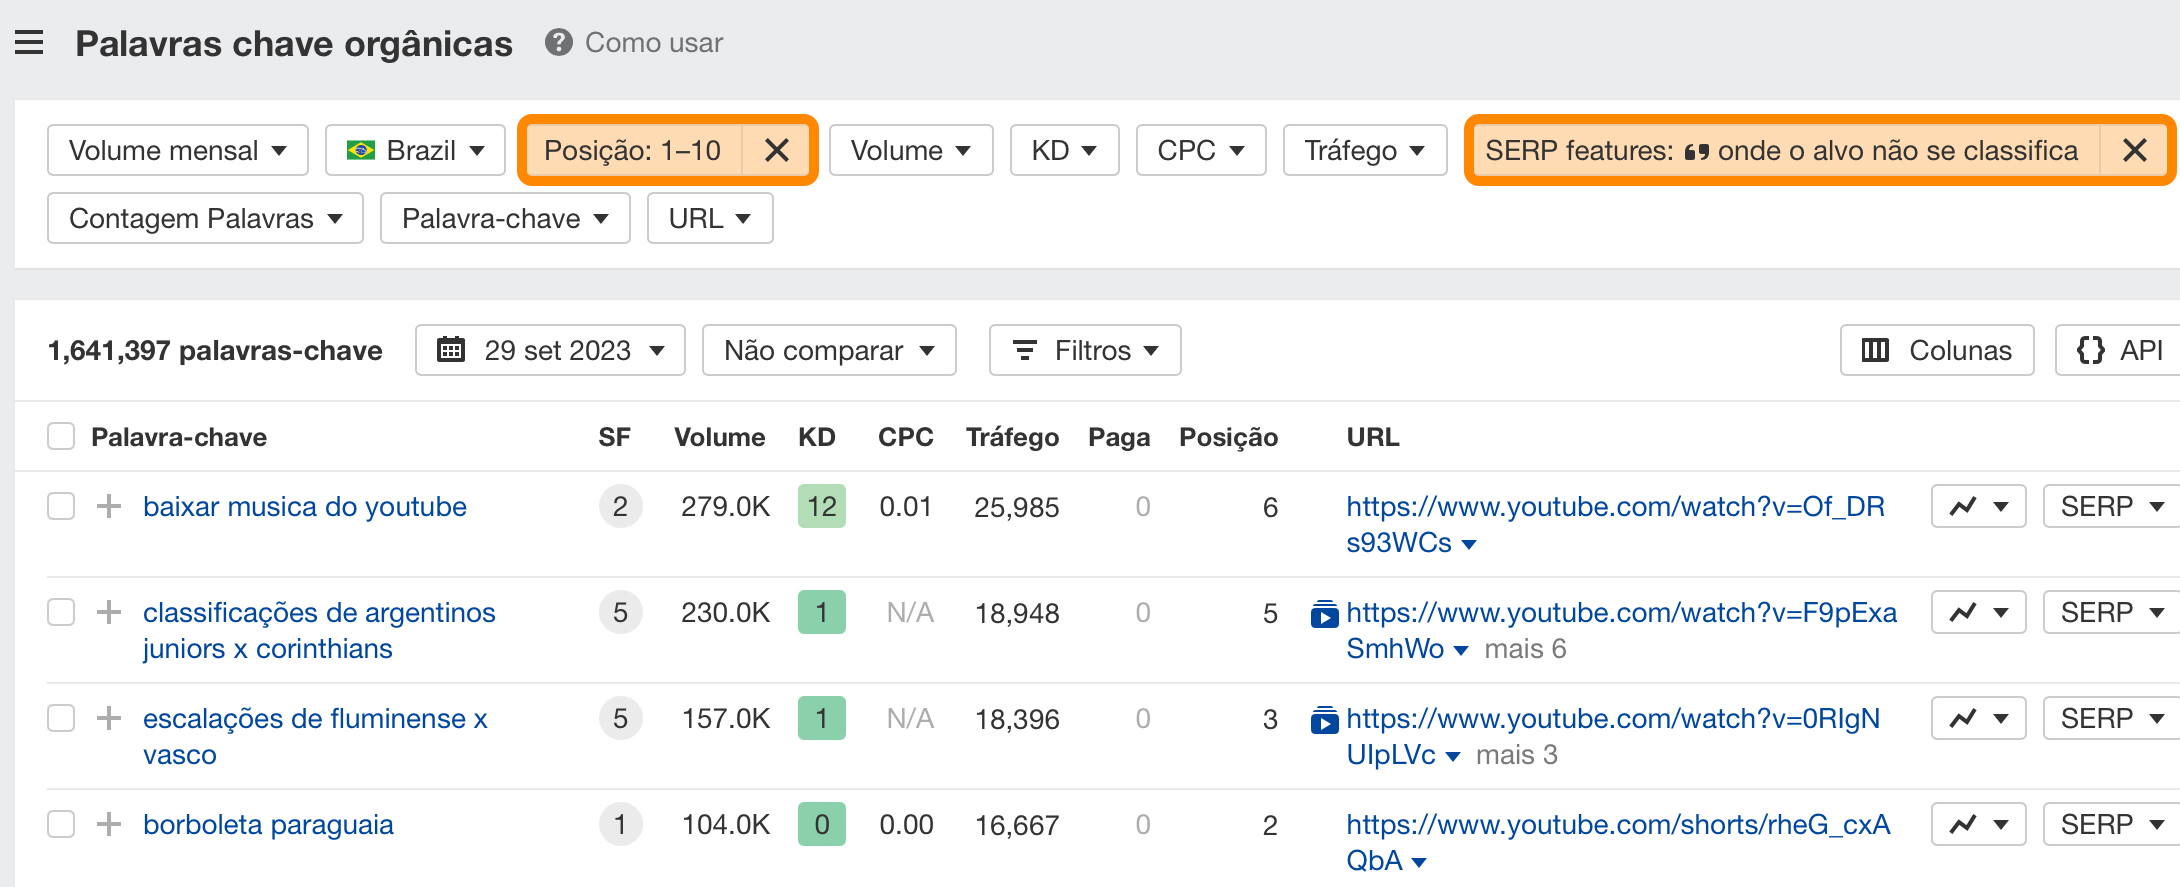Image resolution: width=2180 pixels, height=887 pixels.
Task: Sort by the Tráfego column header
Action: [1011, 437]
